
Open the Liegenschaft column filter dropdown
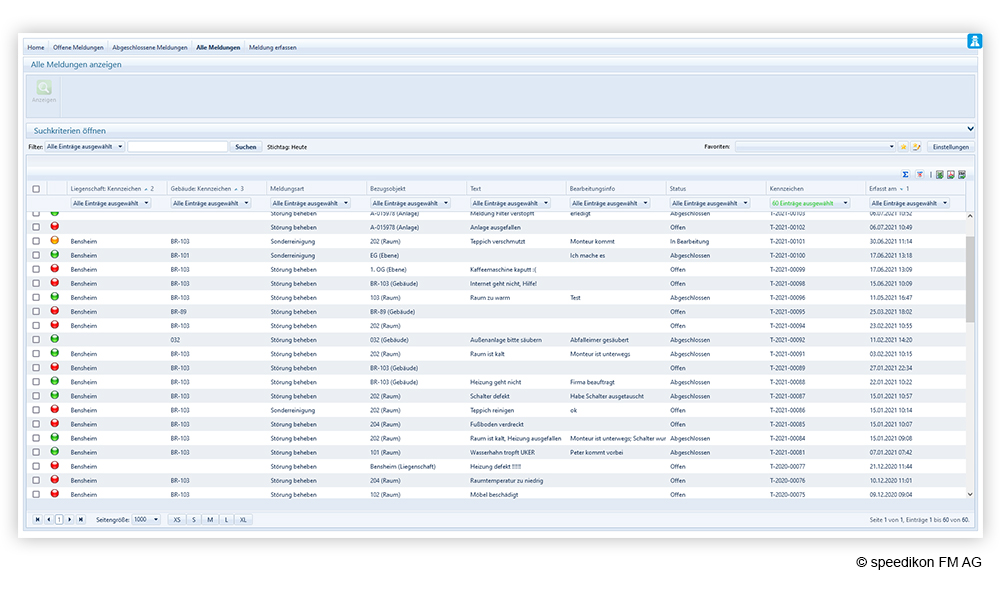110,203
